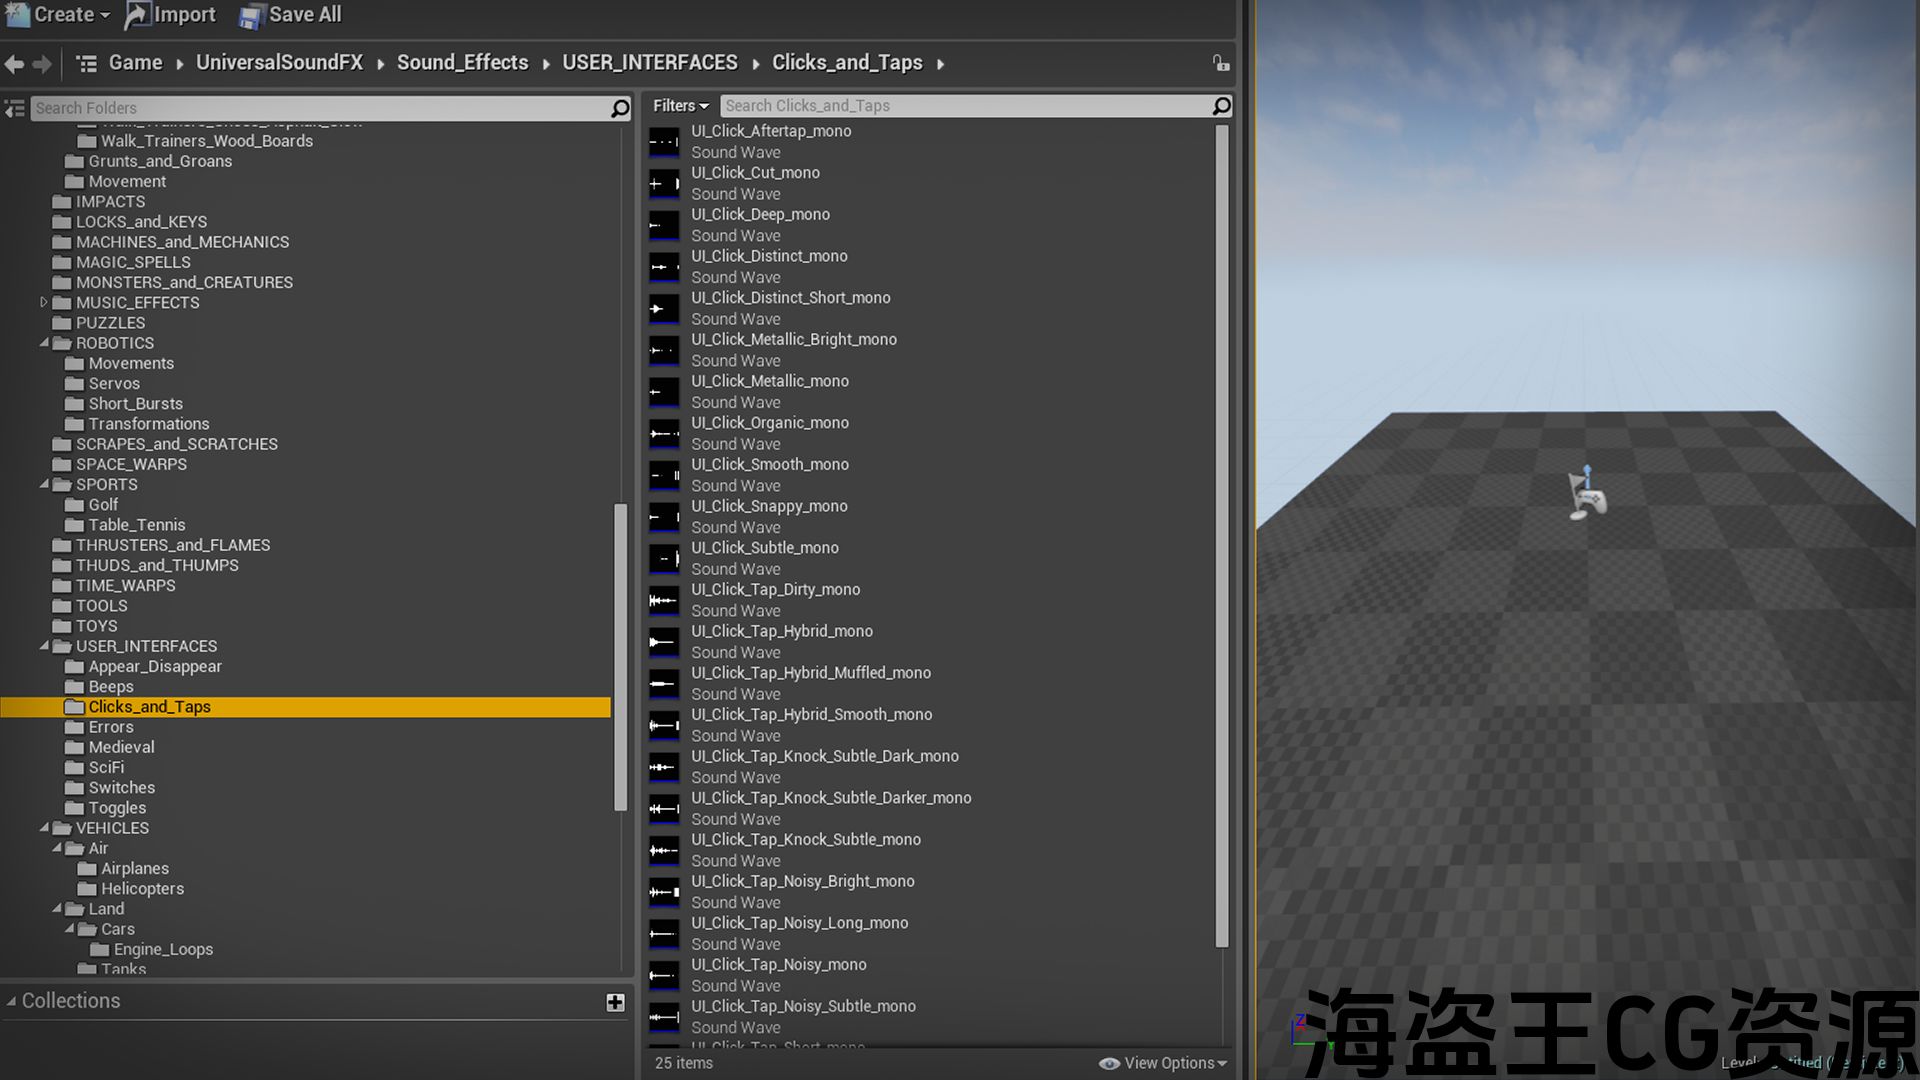Click UniversalSoundFX in the breadcrumb path
This screenshot has width=1920, height=1080.
(x=279, y=63)
